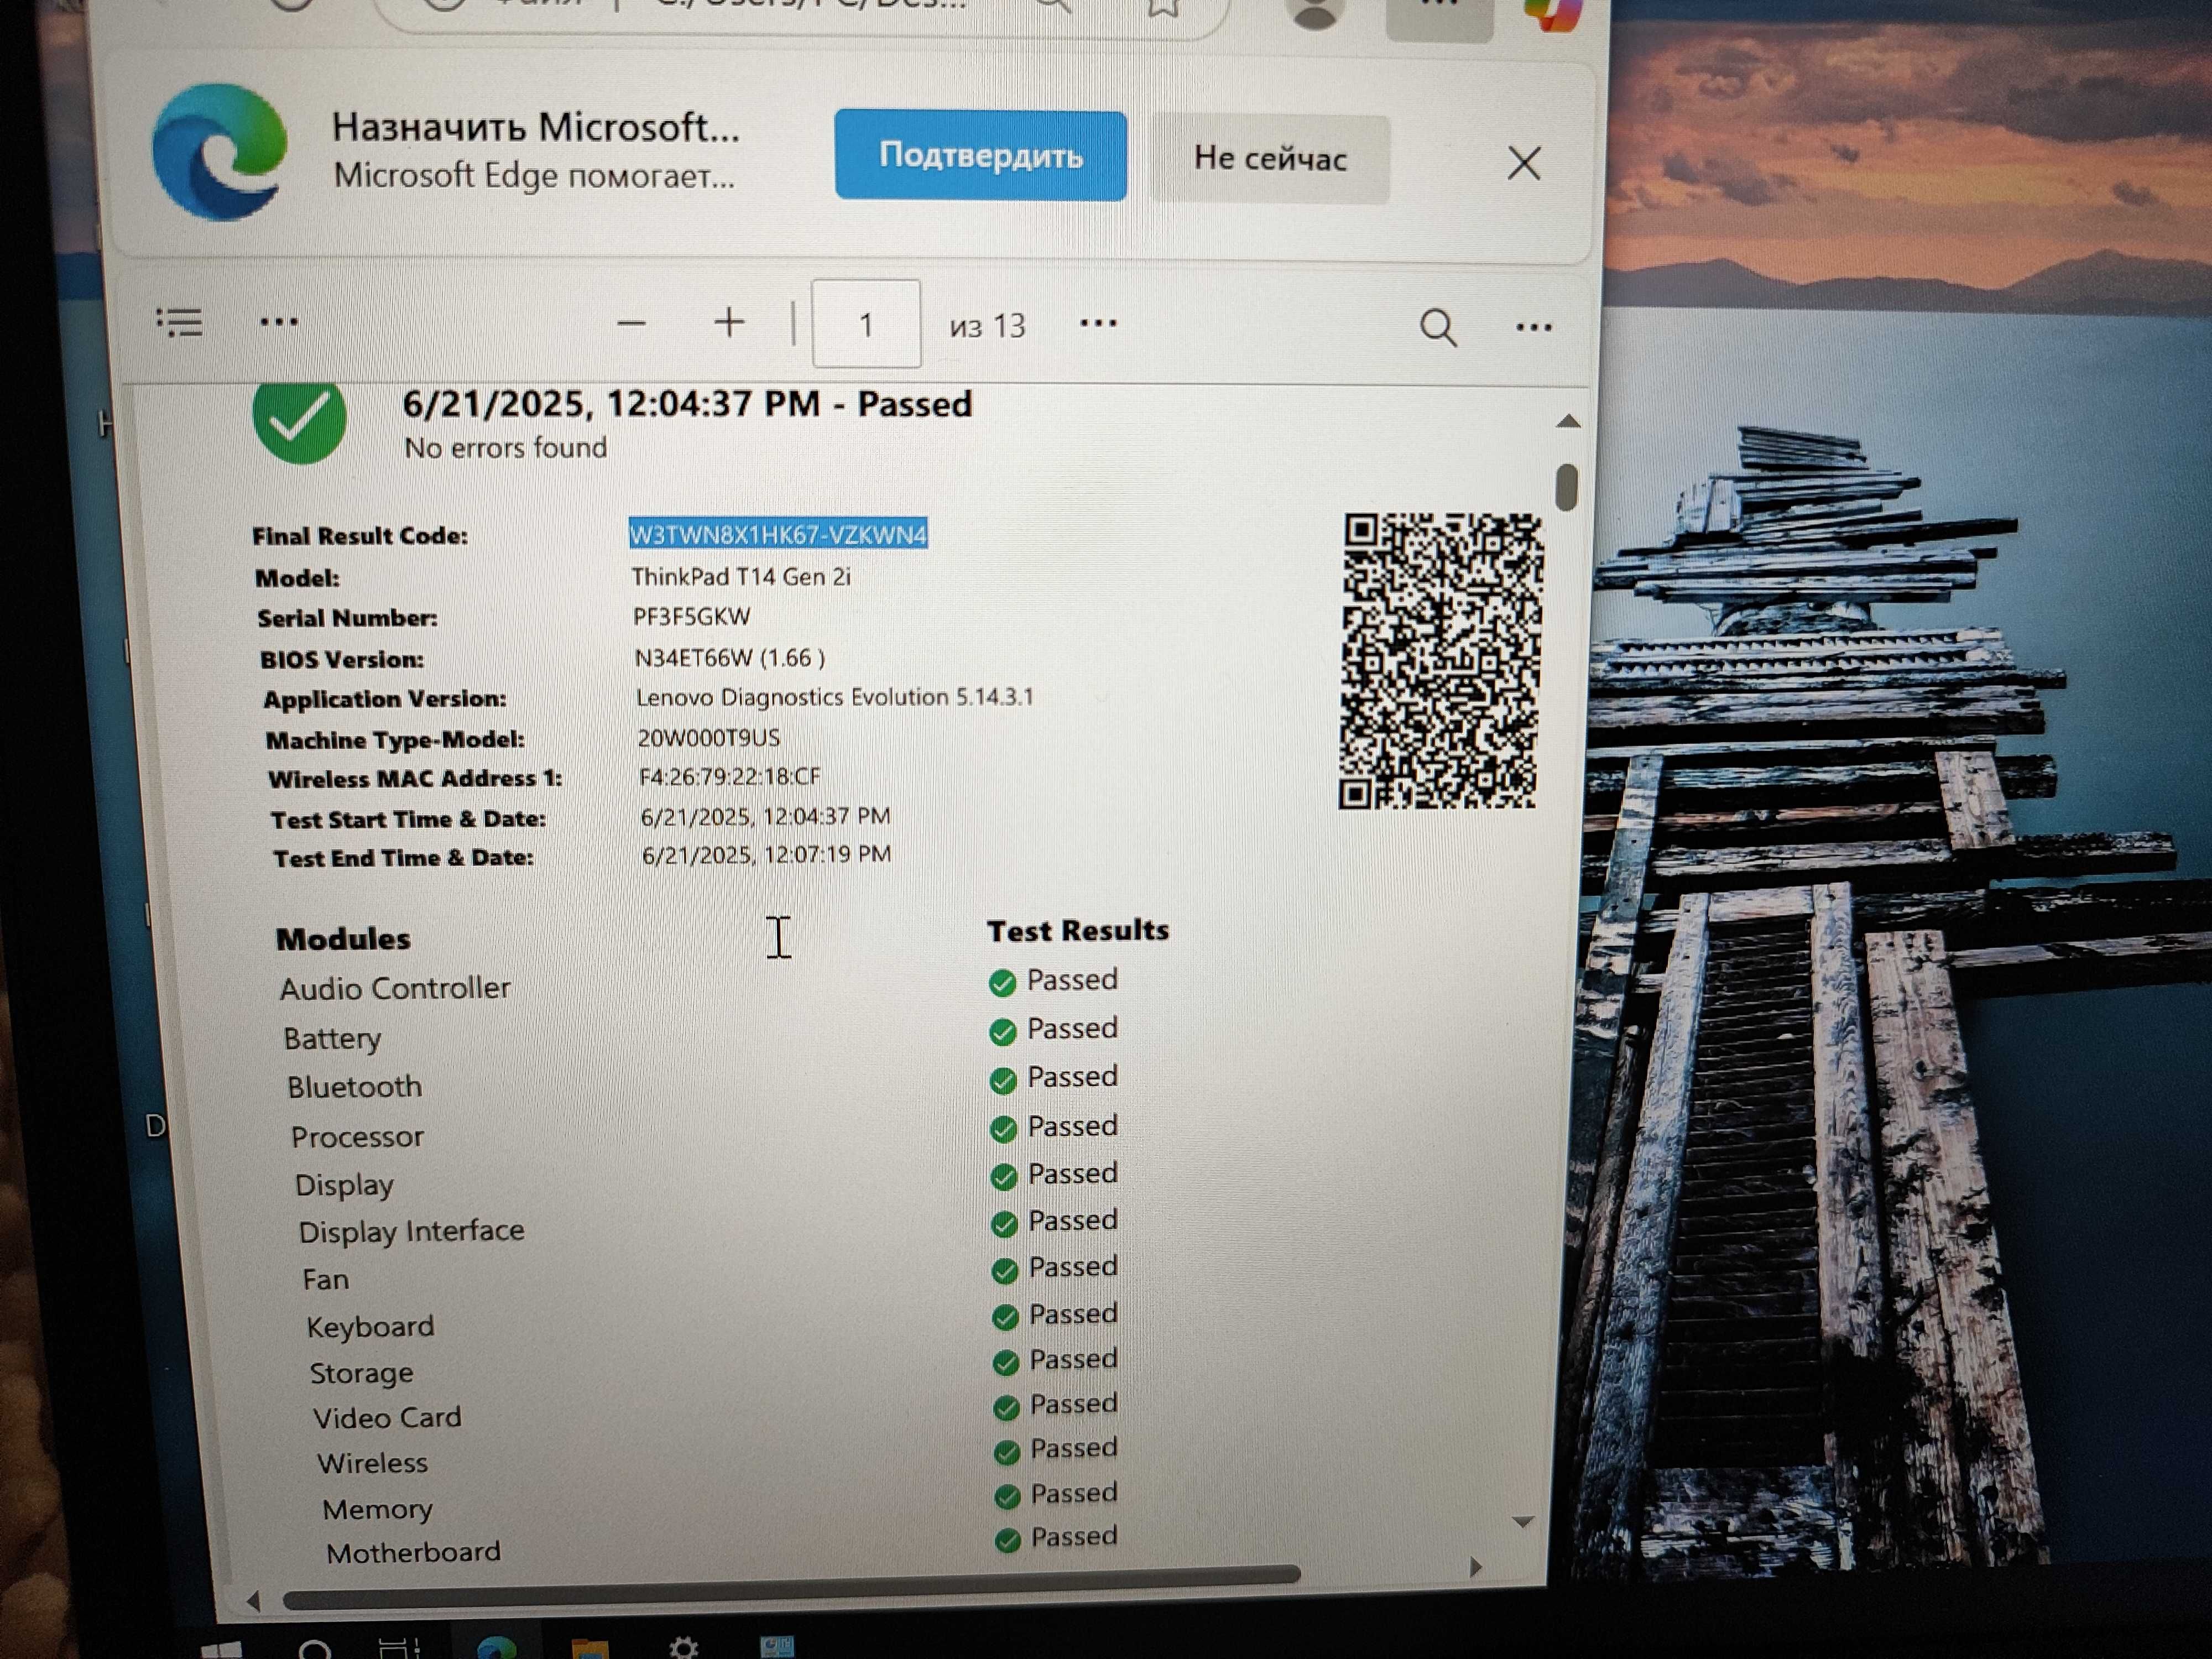Open Windows taskbar search

click(x=315, y=1649)
